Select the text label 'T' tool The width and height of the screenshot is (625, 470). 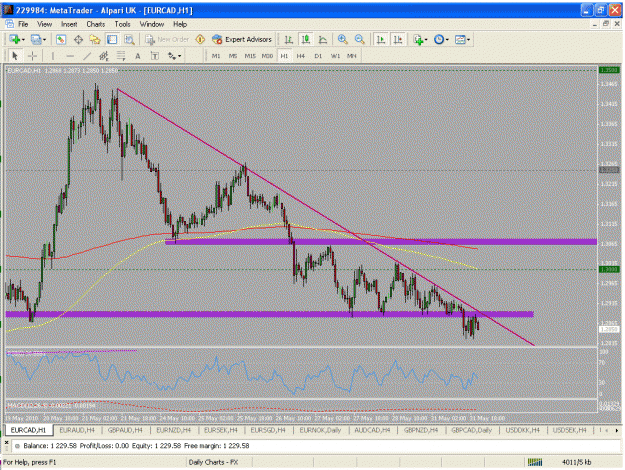pos(155,56)
